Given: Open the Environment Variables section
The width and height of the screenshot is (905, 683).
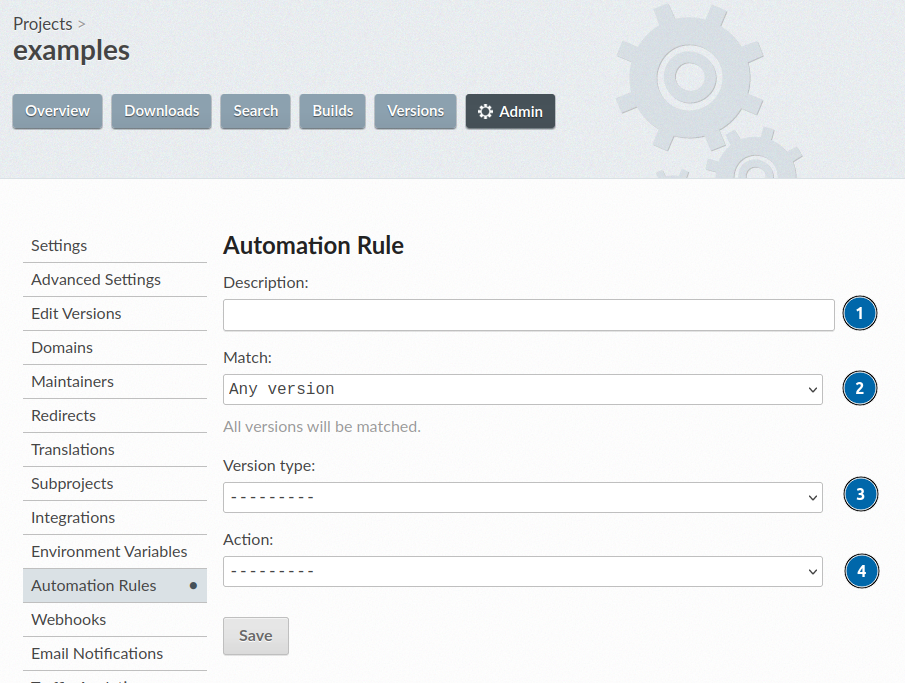Looking at the screenshot, I should click(110, 551).
